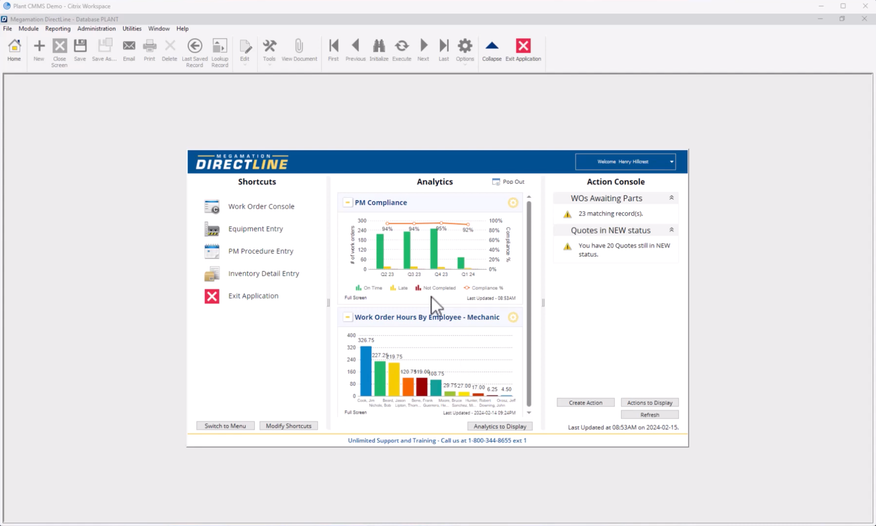Click the Home toolbar icon
Screen dimensions: 876x526
pos(14,48)
